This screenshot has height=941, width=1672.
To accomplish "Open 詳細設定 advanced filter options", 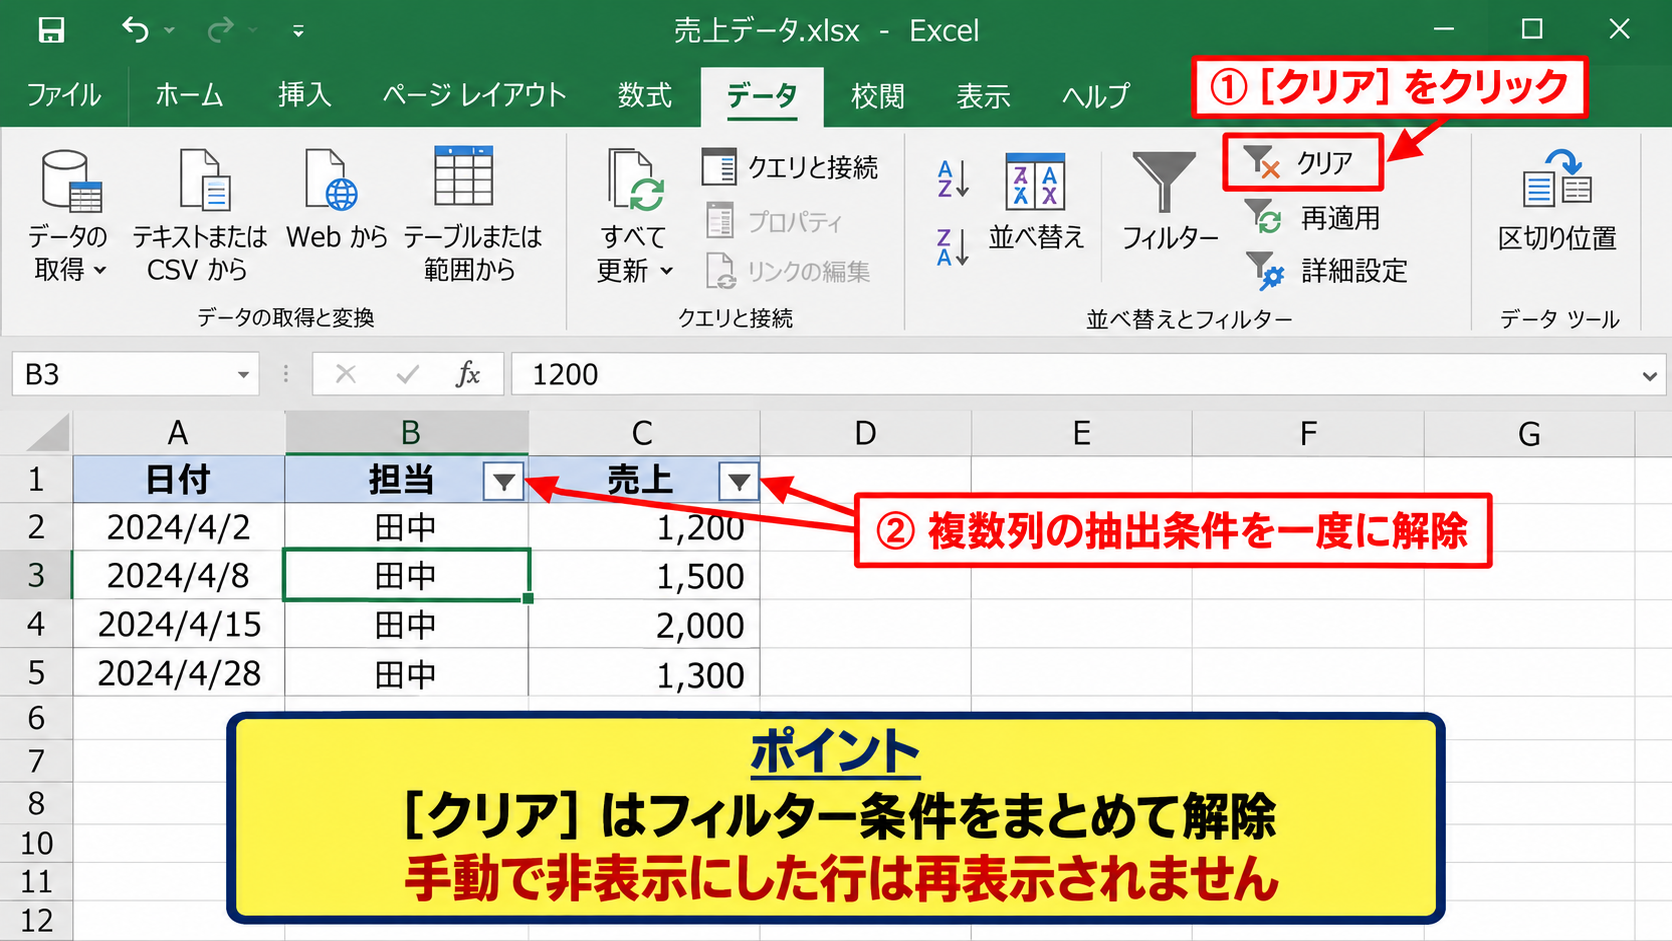I will click(1327, 270).
